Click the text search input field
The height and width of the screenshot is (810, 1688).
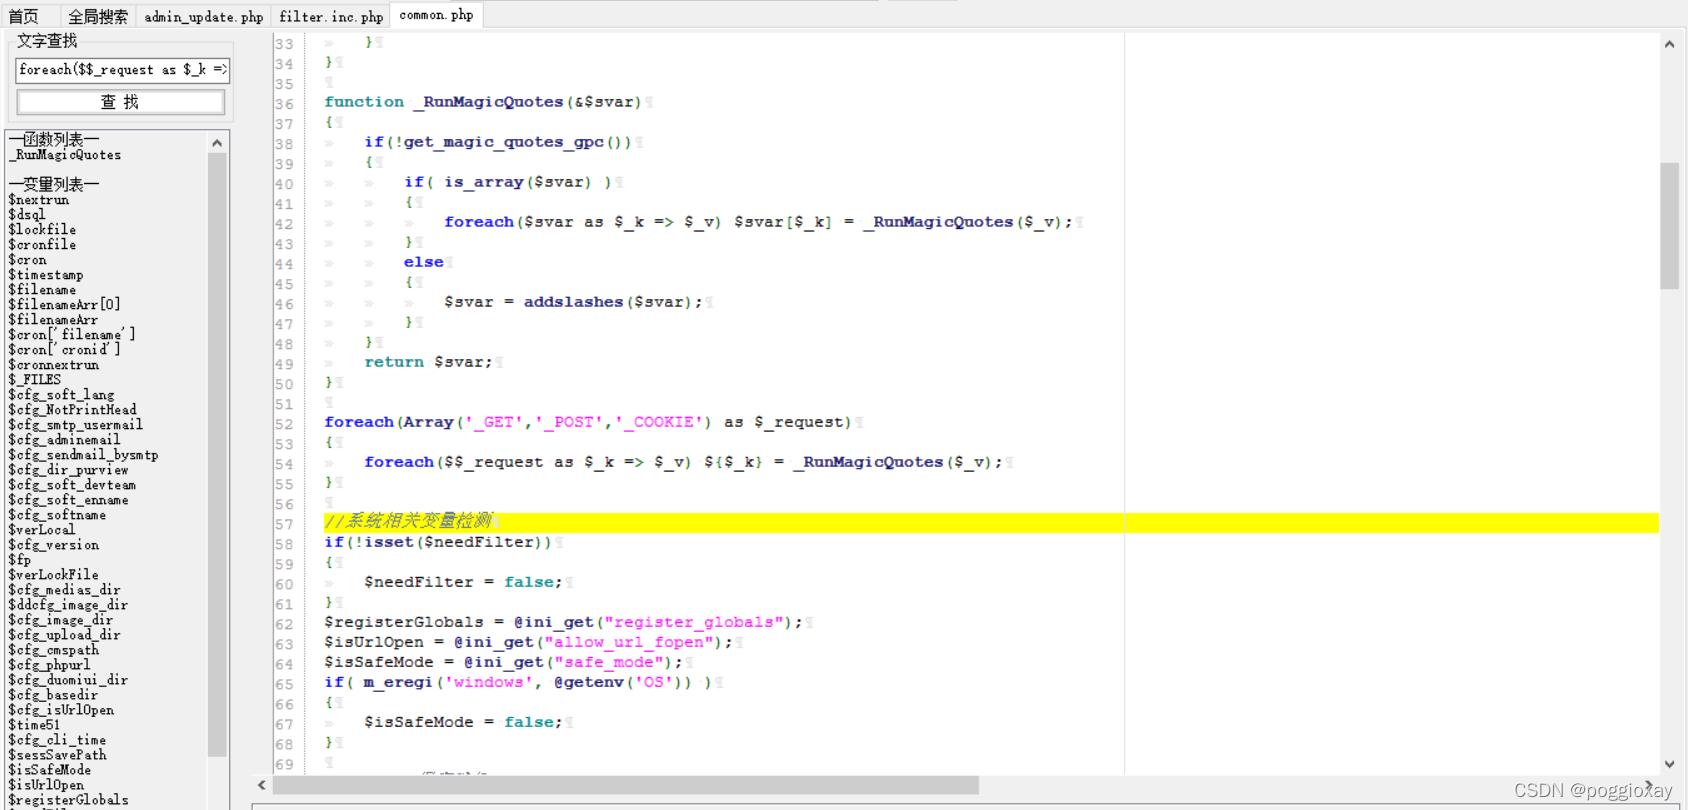coord(122,70)
